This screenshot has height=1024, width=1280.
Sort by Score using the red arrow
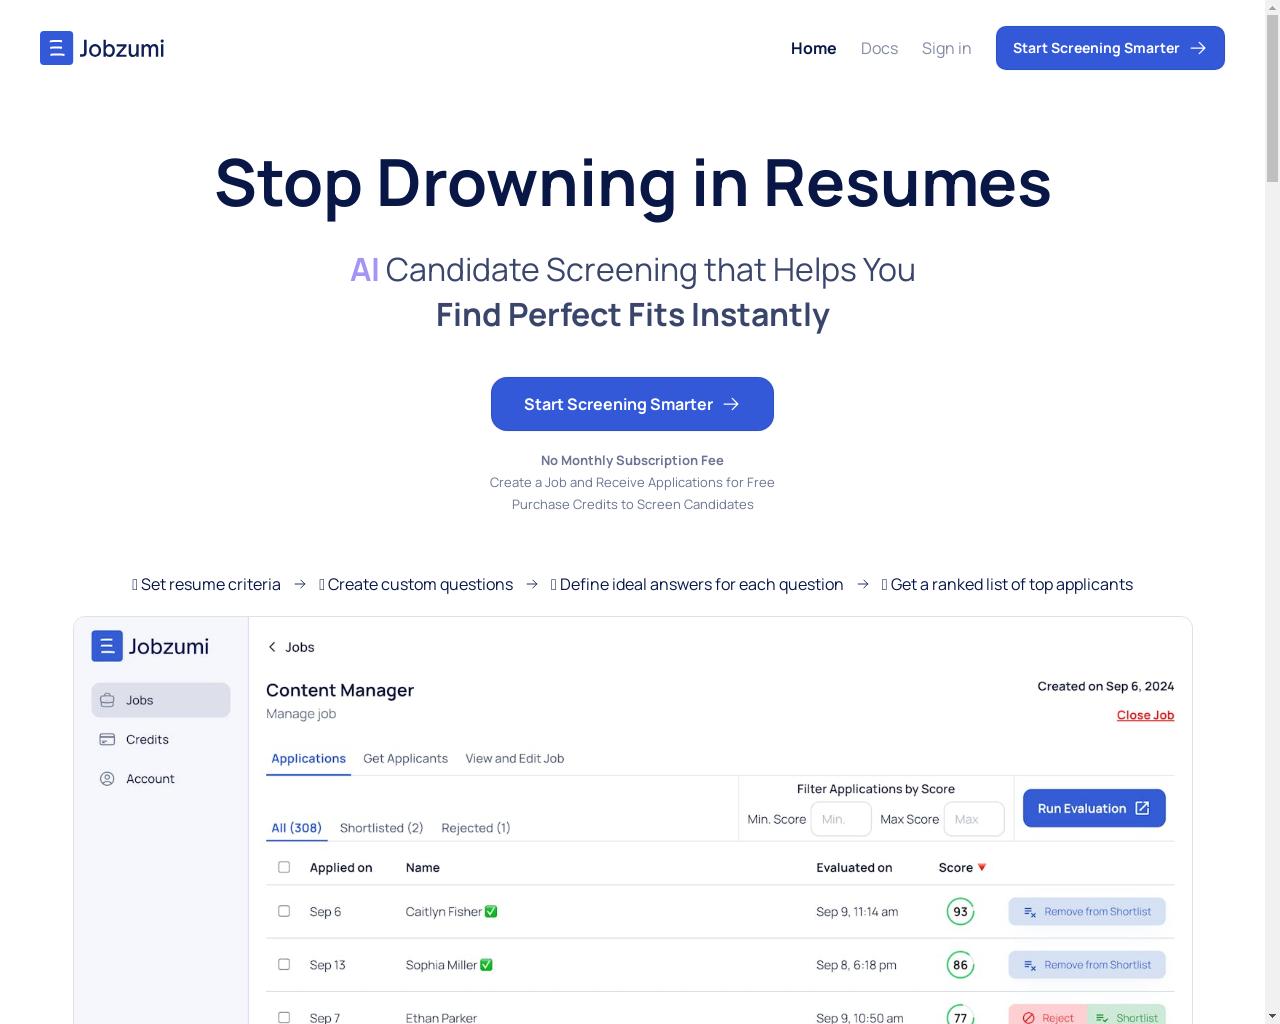982,867
